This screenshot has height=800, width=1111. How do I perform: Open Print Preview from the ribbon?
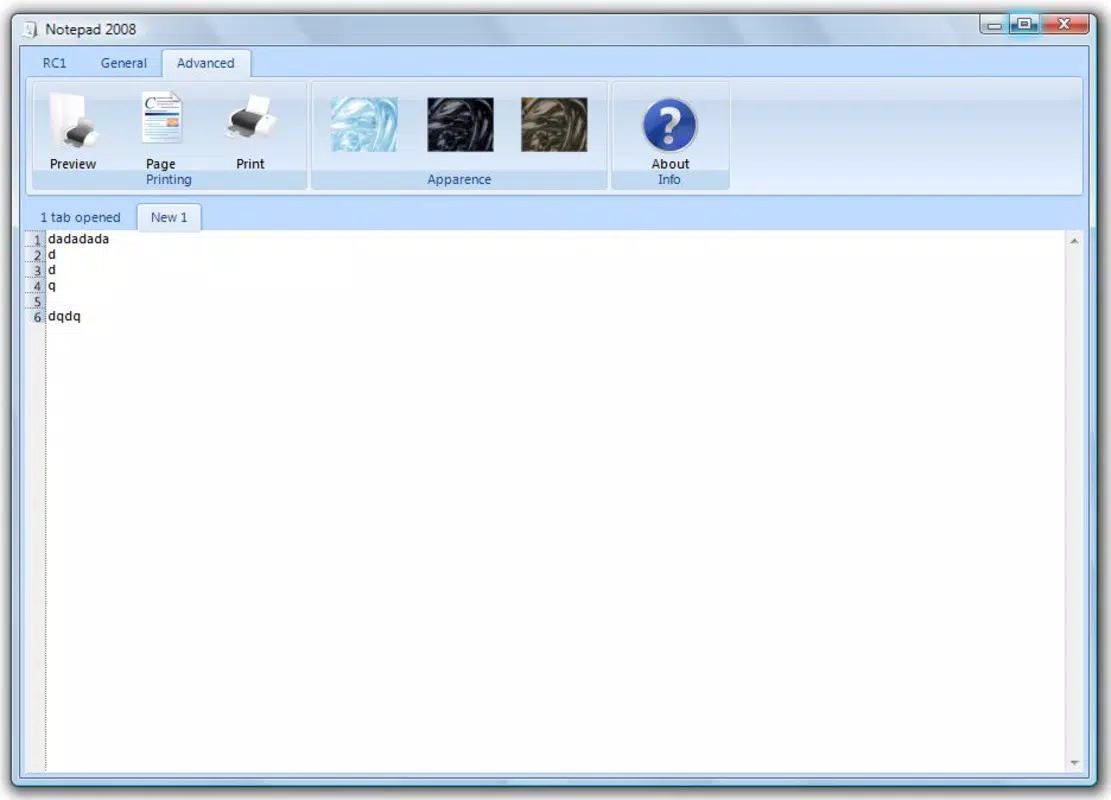point(73,131)
